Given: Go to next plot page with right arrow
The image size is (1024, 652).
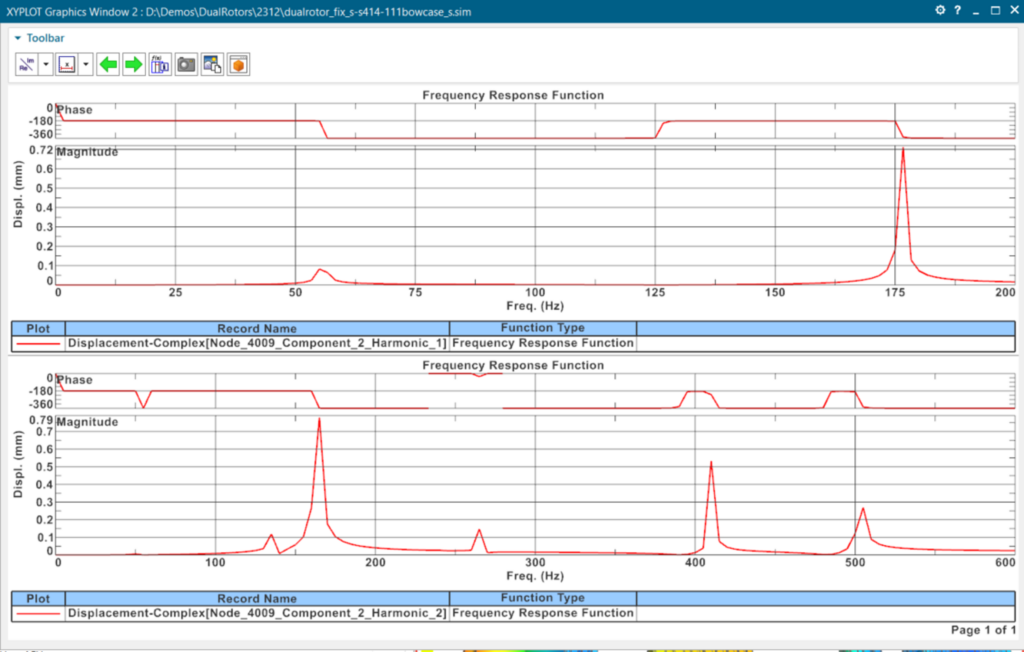Looking at the screenshot, I should point(134,65).
